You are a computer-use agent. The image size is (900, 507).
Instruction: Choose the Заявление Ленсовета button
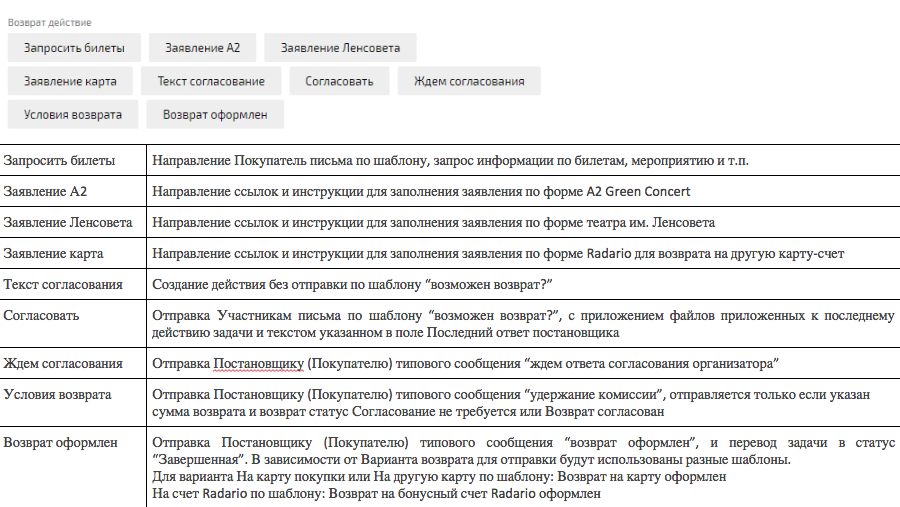(x=340, y=48)
